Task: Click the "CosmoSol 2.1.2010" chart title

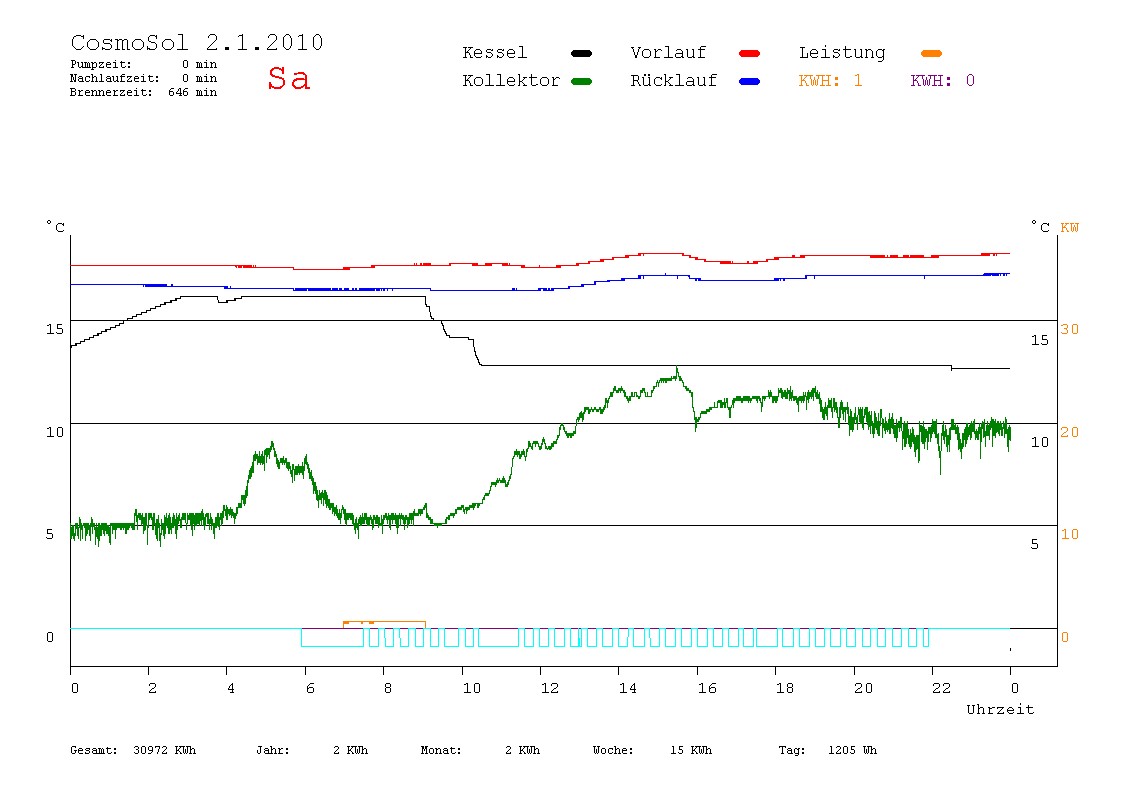Action: pyautogui.click(x=197, y=42)
